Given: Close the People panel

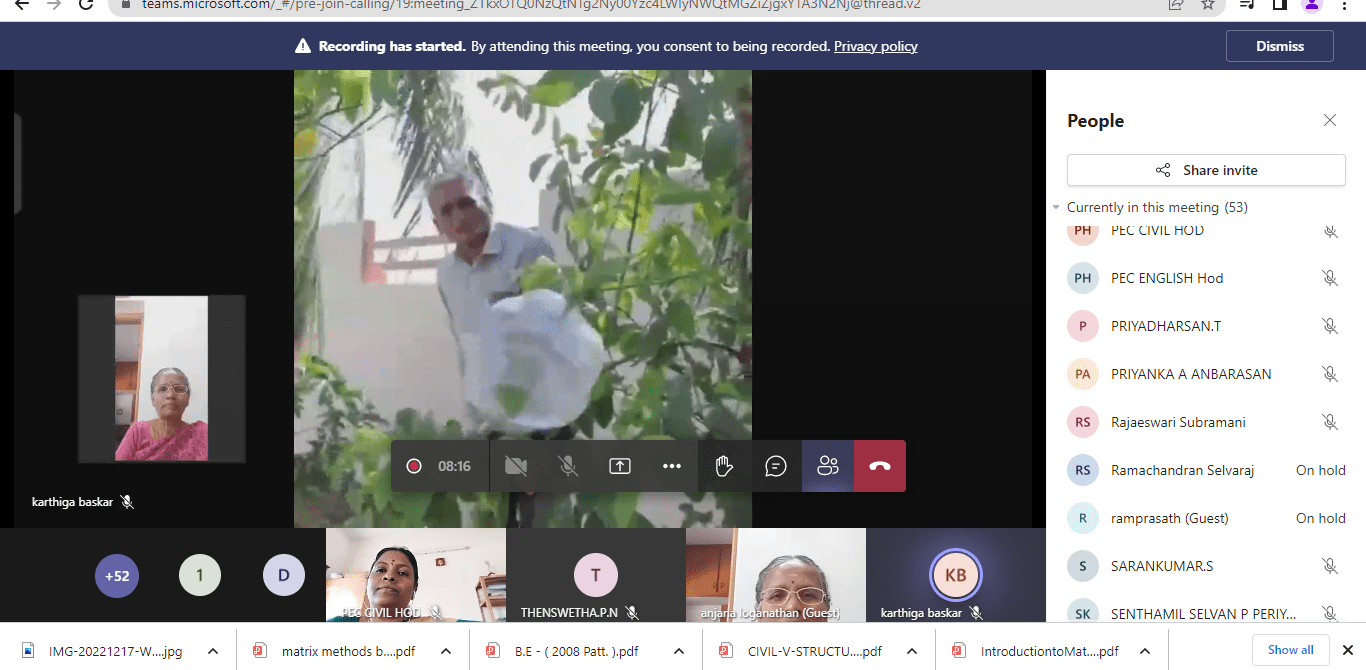Looking at the screenshot, I should (x=1329, y=121).
